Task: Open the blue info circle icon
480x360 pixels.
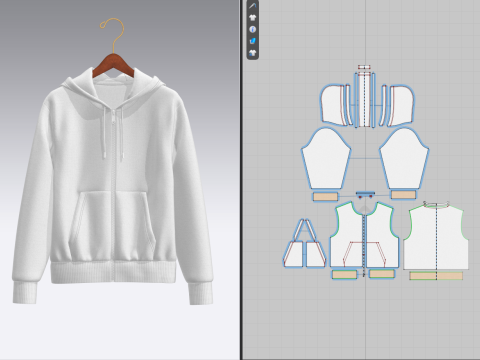Action: click(x=253, y=29)
